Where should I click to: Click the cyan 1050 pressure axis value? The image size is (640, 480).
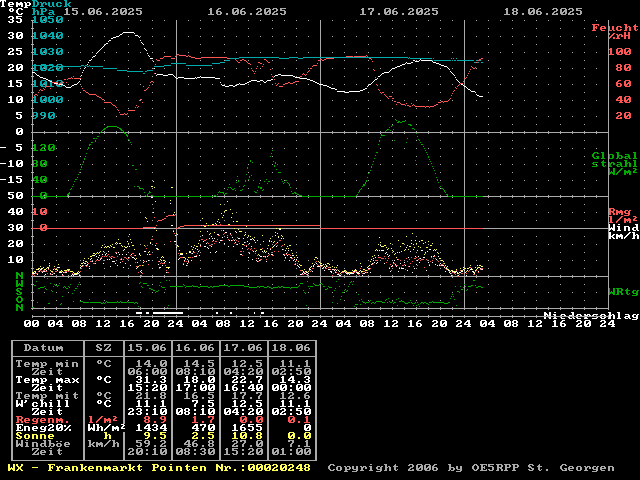48,20
